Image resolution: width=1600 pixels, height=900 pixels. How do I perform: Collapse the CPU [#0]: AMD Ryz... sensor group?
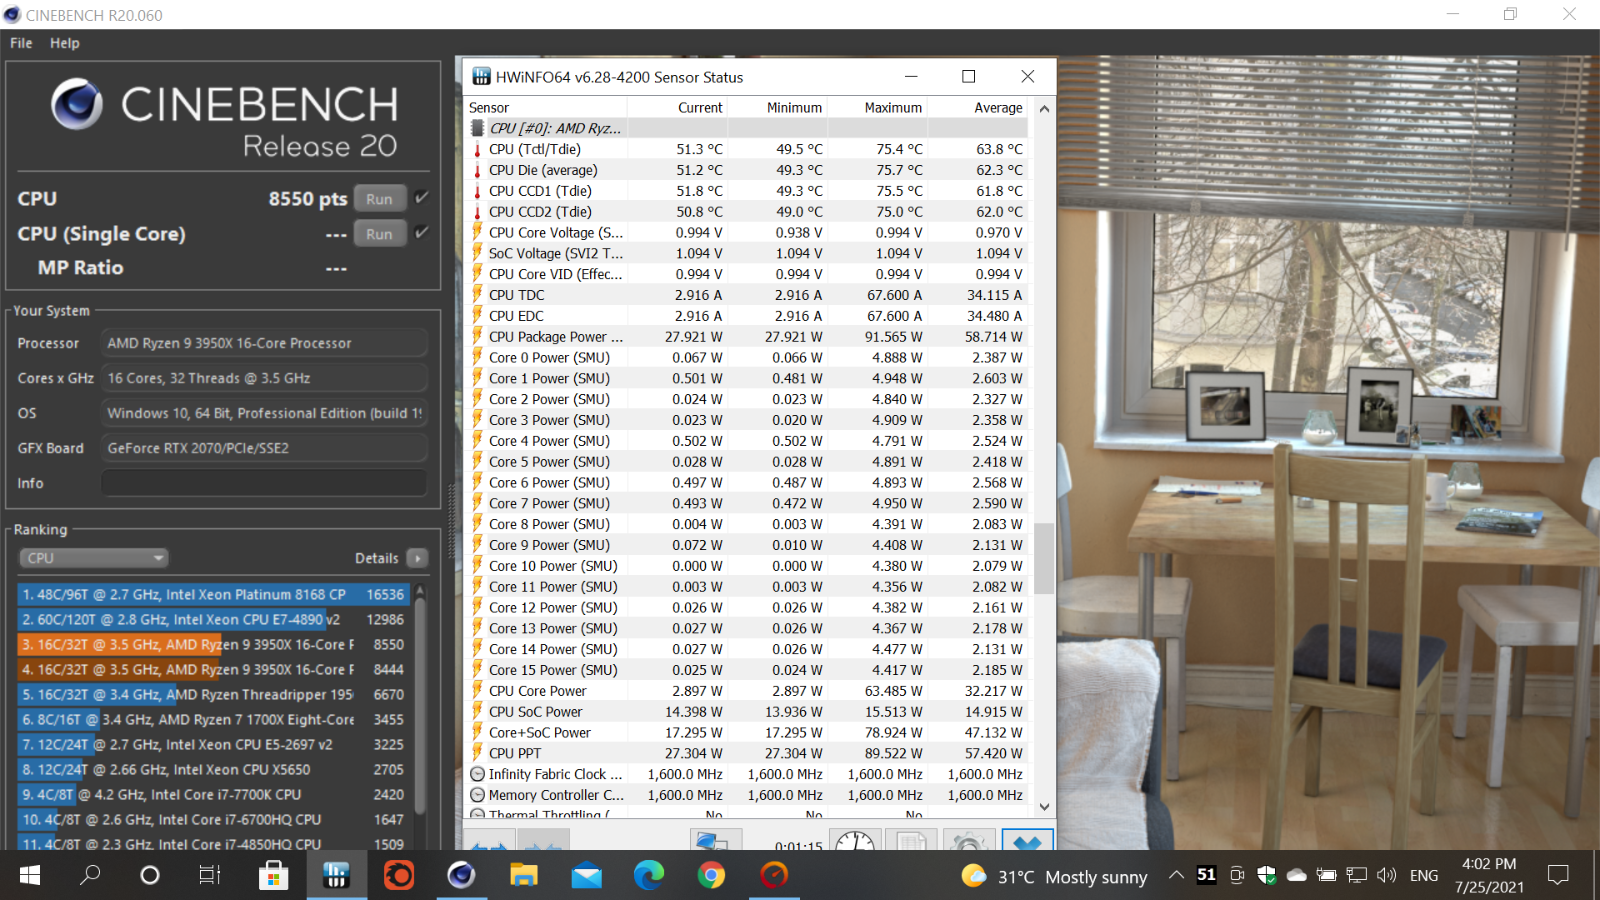747,128
